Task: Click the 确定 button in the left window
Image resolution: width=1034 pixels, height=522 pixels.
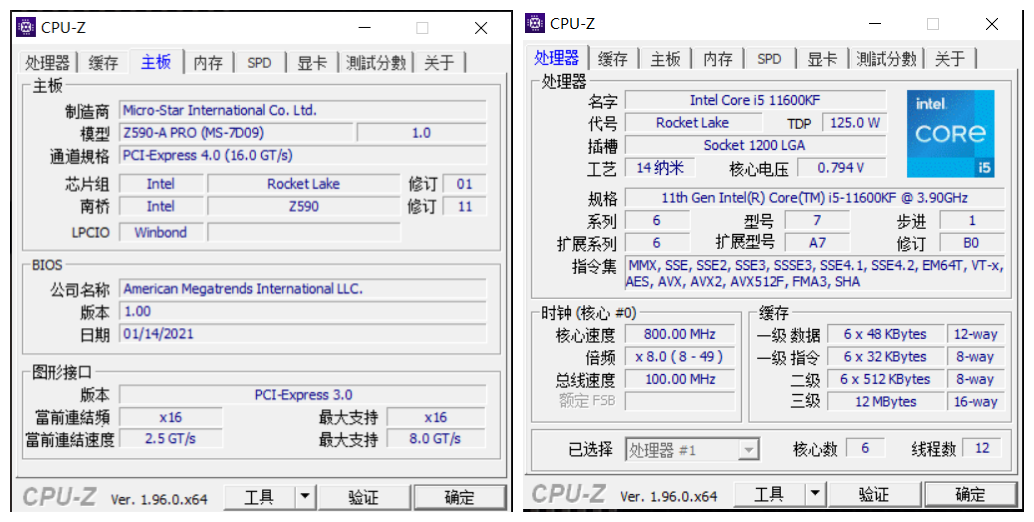Action: [x=460, y=498]
